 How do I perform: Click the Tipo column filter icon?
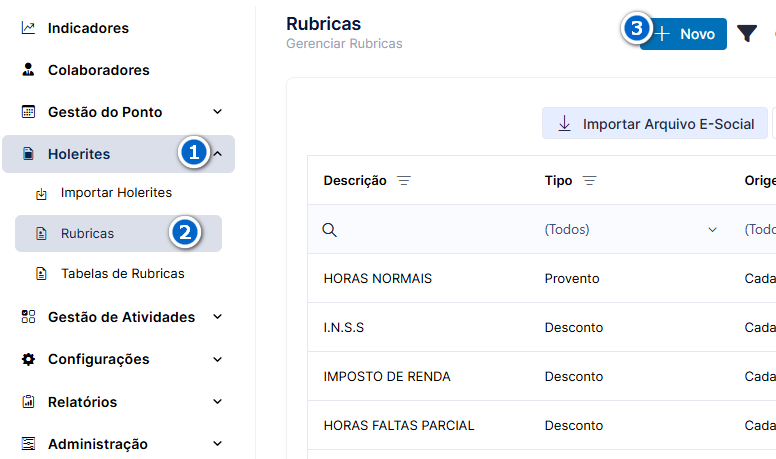click(x=589, y=181)
